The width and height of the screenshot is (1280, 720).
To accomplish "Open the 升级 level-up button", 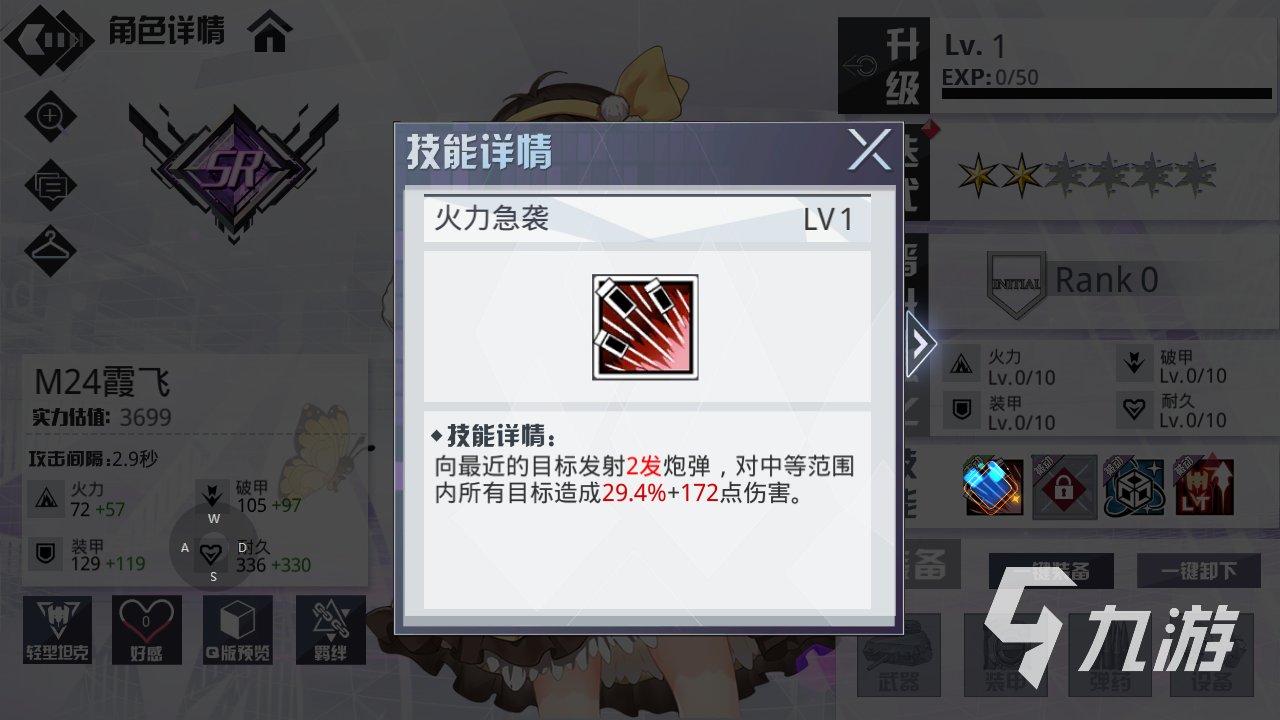I will (x=884, y=66).
